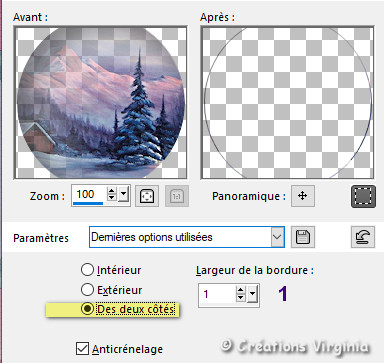Click the Avant preview thumbnail
Image resolution: width=384 pixels, height=363 pixels.
point(100,102)
